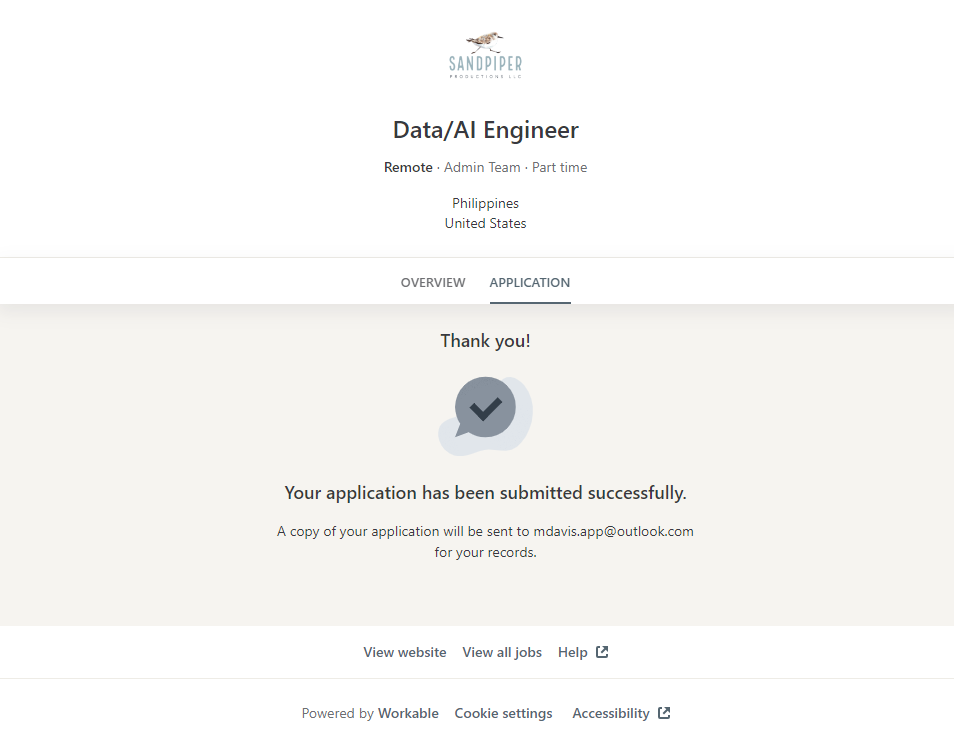Open the Help link in the footer
The image size is (954, 747).
tap(572, 652)
